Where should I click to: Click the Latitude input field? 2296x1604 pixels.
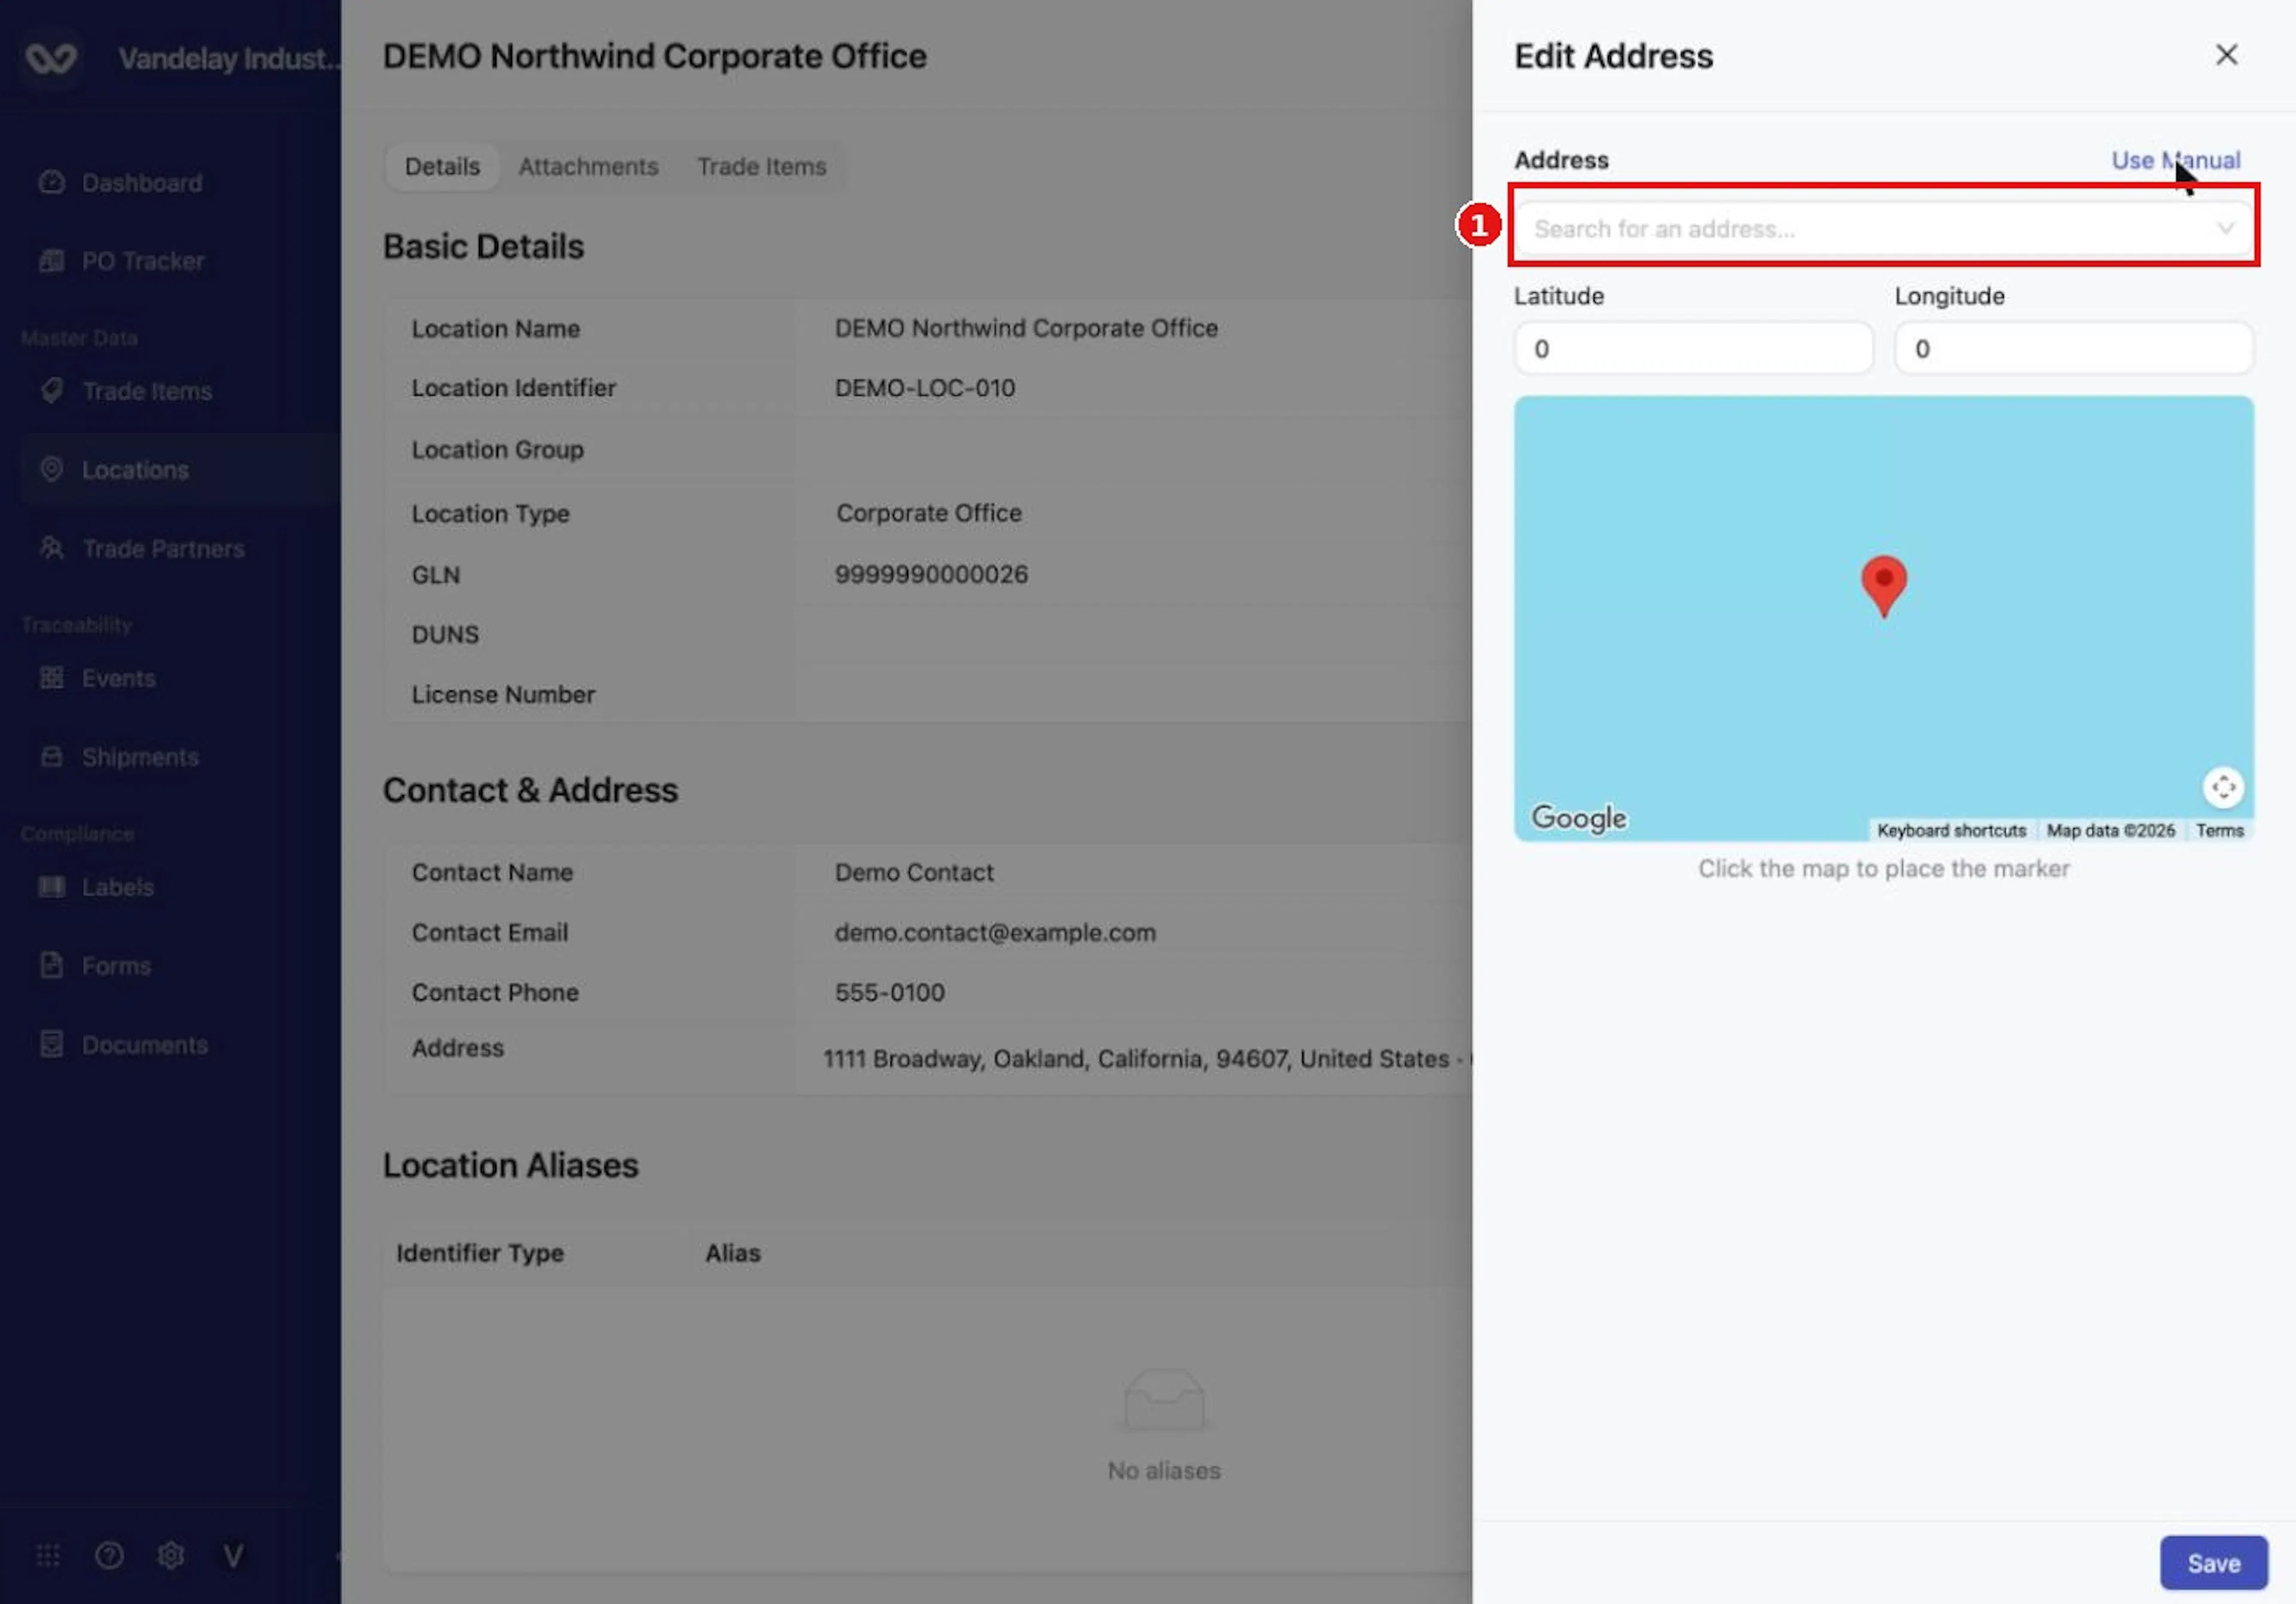tap(1693, 349)
